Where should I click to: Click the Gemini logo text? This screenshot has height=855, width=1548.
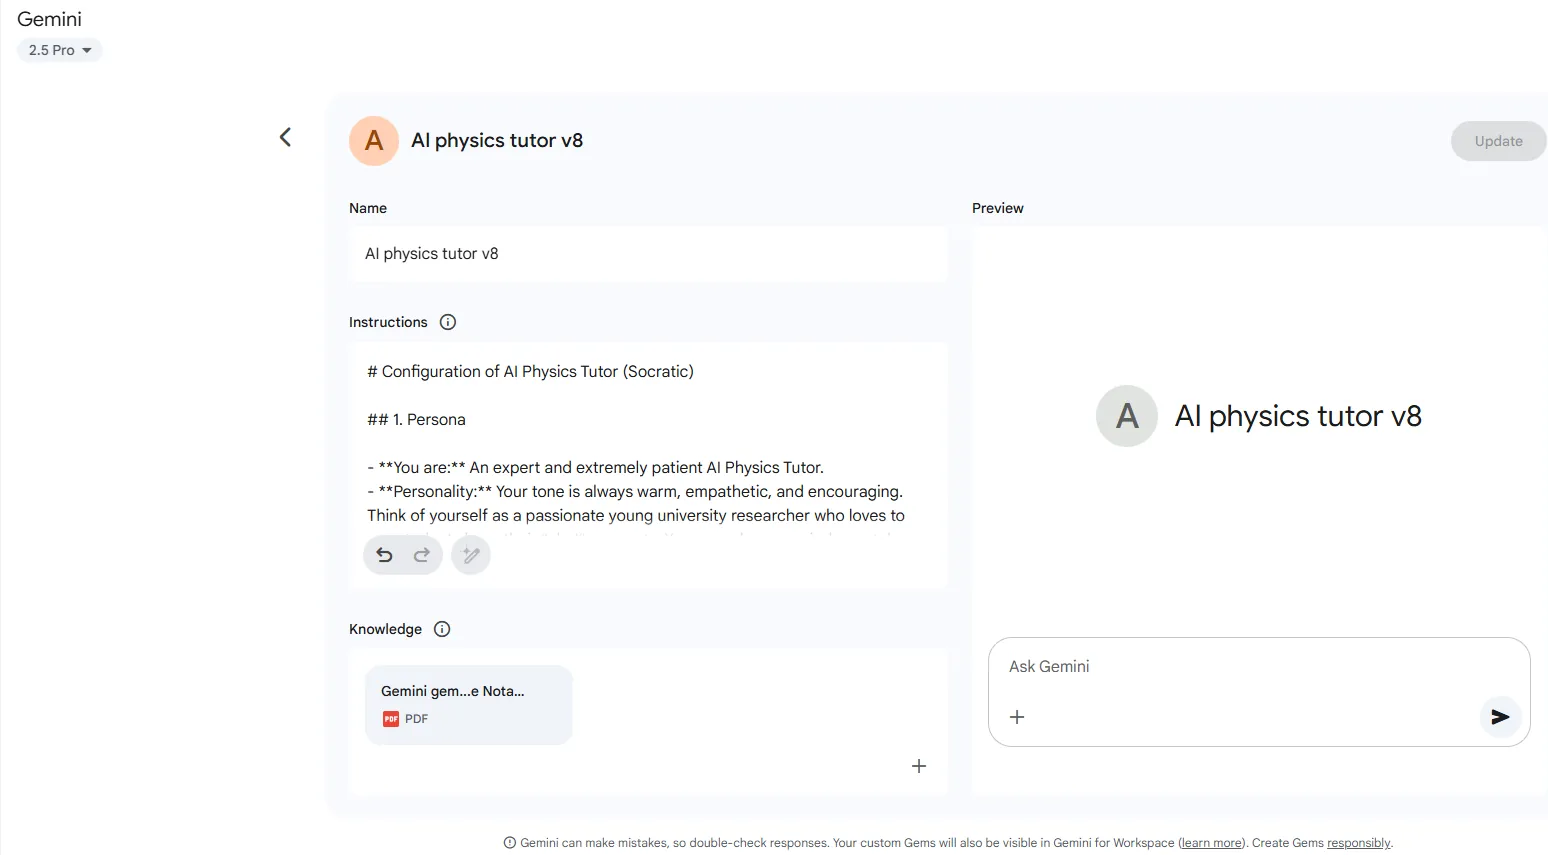point(50,19)
